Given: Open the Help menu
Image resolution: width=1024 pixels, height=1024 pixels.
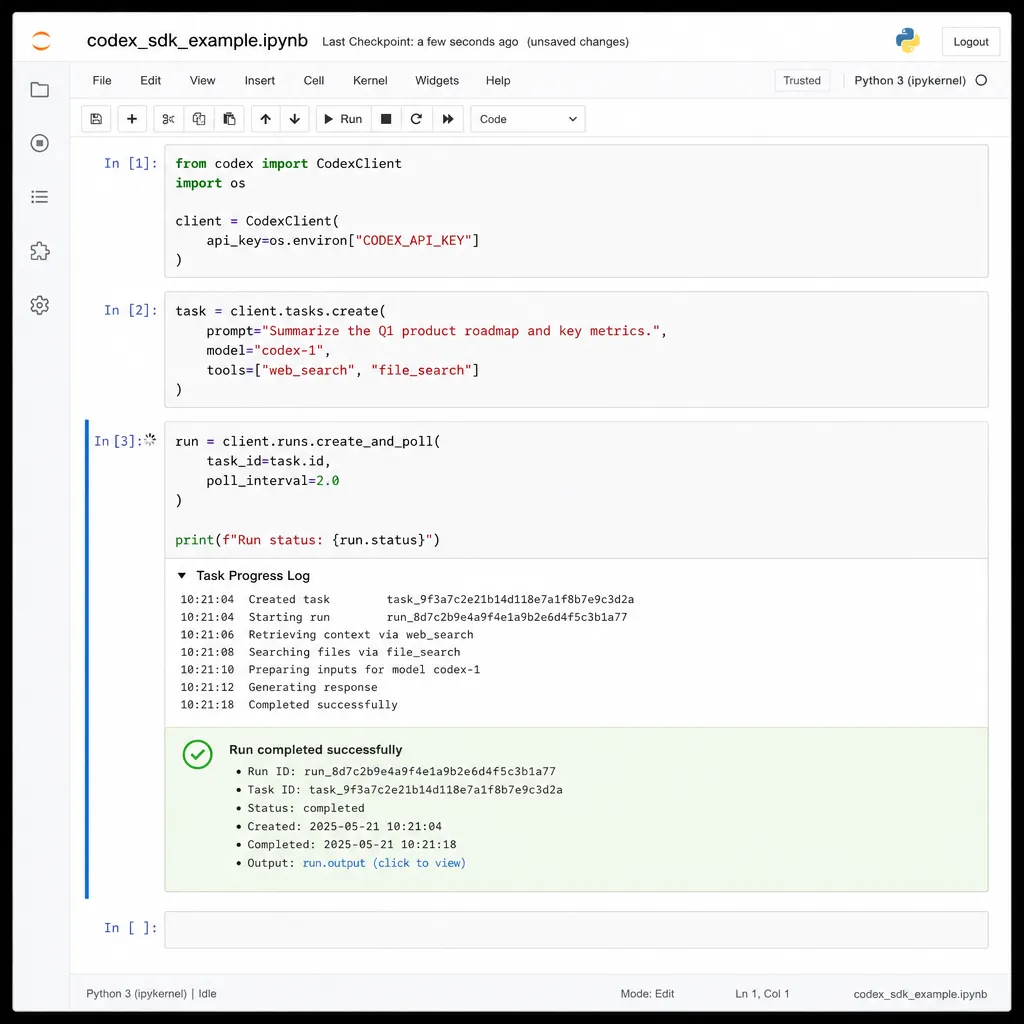Looking at the screenshot, I should coord(498,80).
